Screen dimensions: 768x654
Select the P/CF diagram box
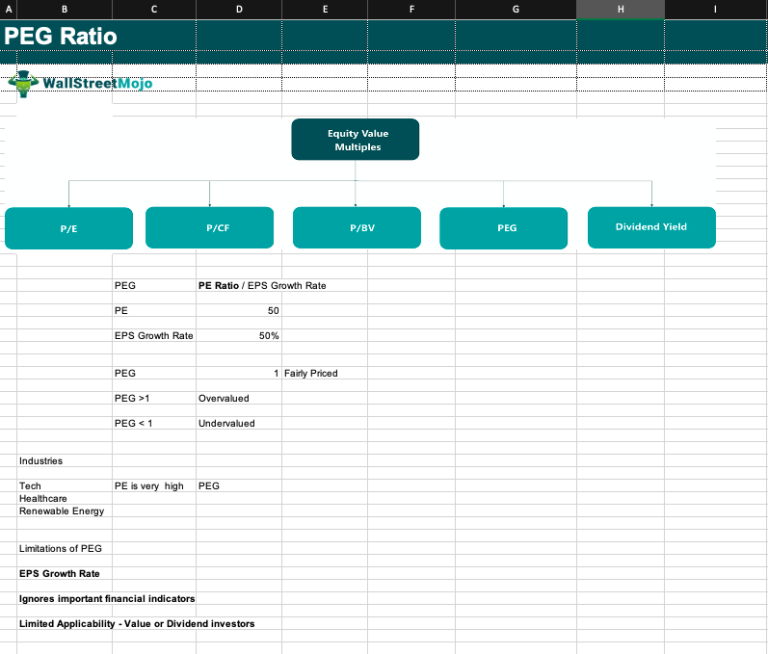(210, 228)
